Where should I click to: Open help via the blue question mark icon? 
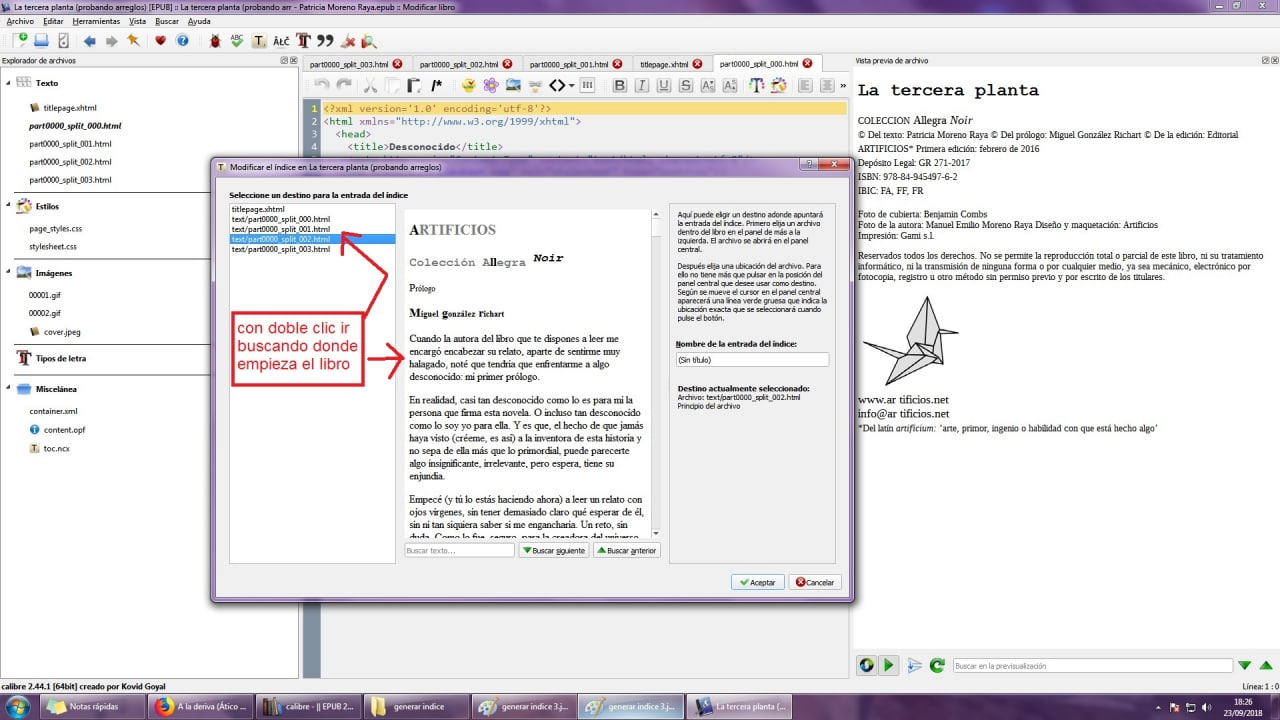[x=182, y=41]
